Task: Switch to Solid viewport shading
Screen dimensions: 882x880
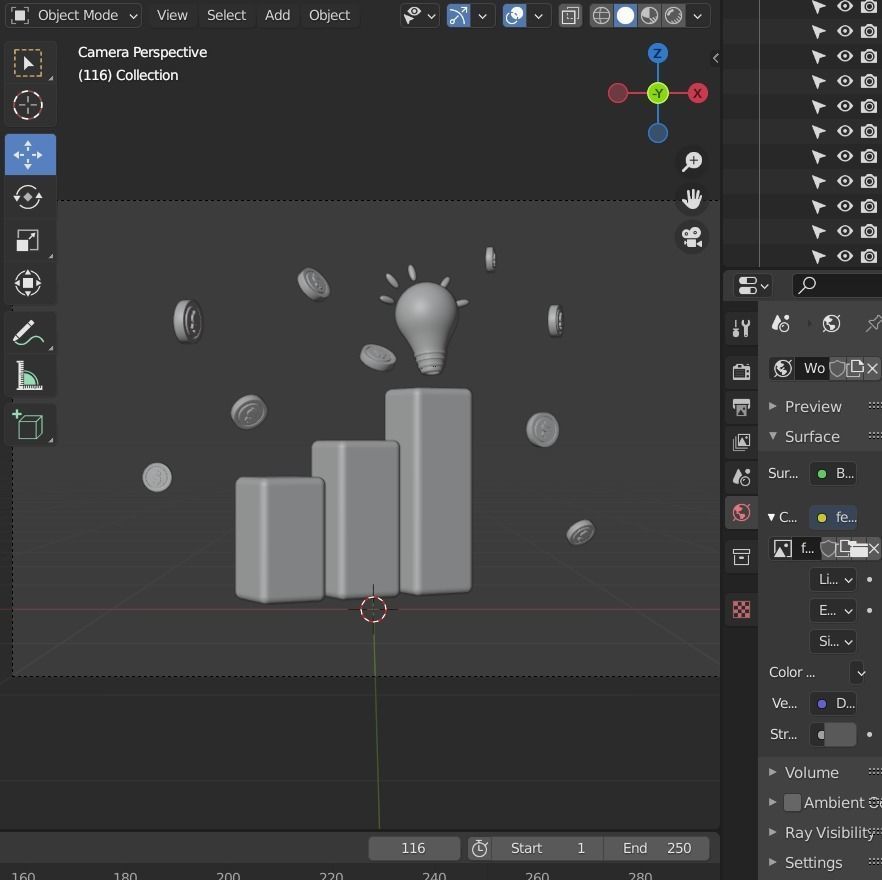Action: click(x=625, y=16)
